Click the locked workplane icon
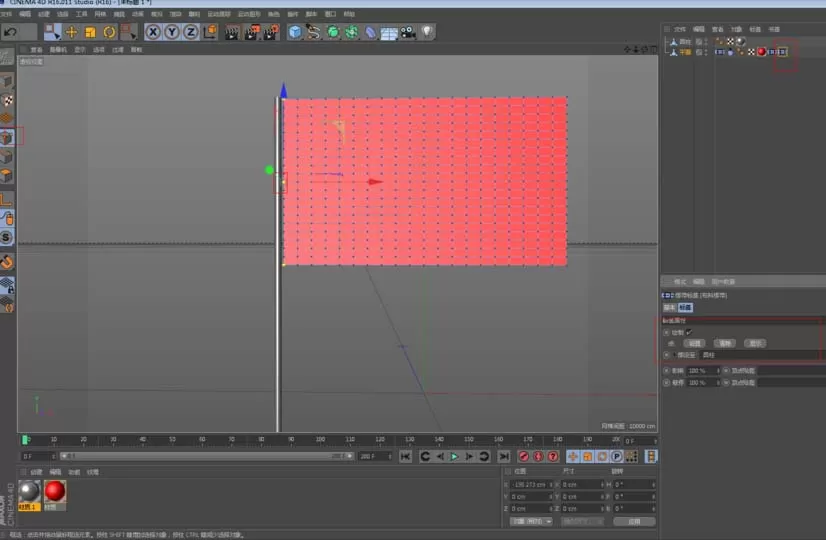Viewport: 826px width, 540px height. click(7, 285)
